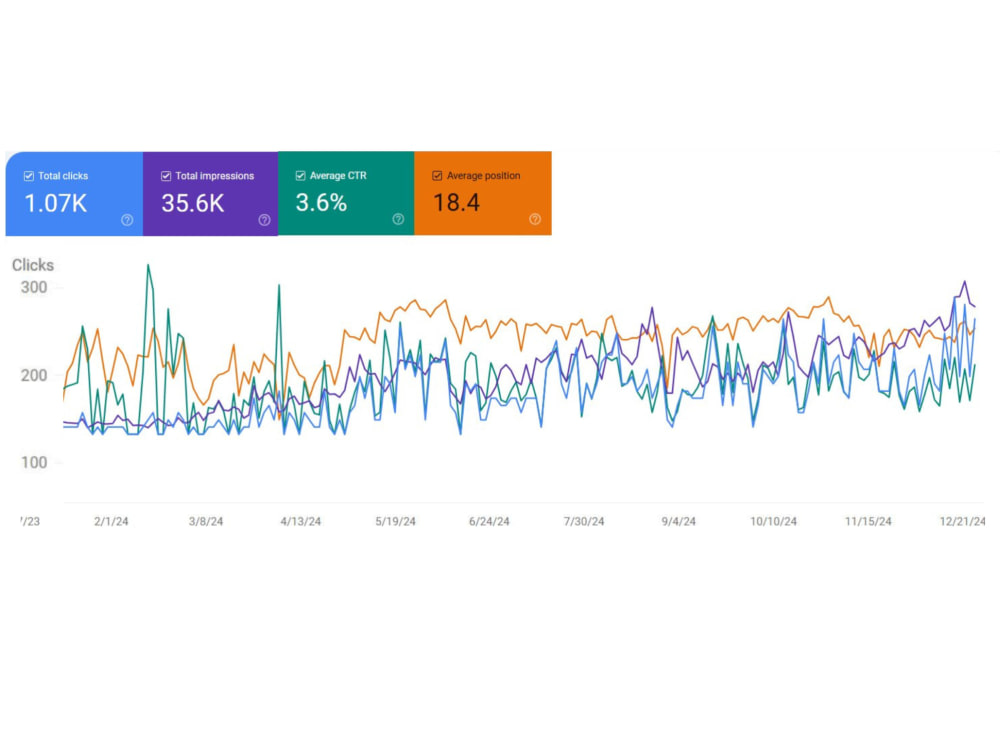Select the 1.07K total clicks value

[55, 203]
